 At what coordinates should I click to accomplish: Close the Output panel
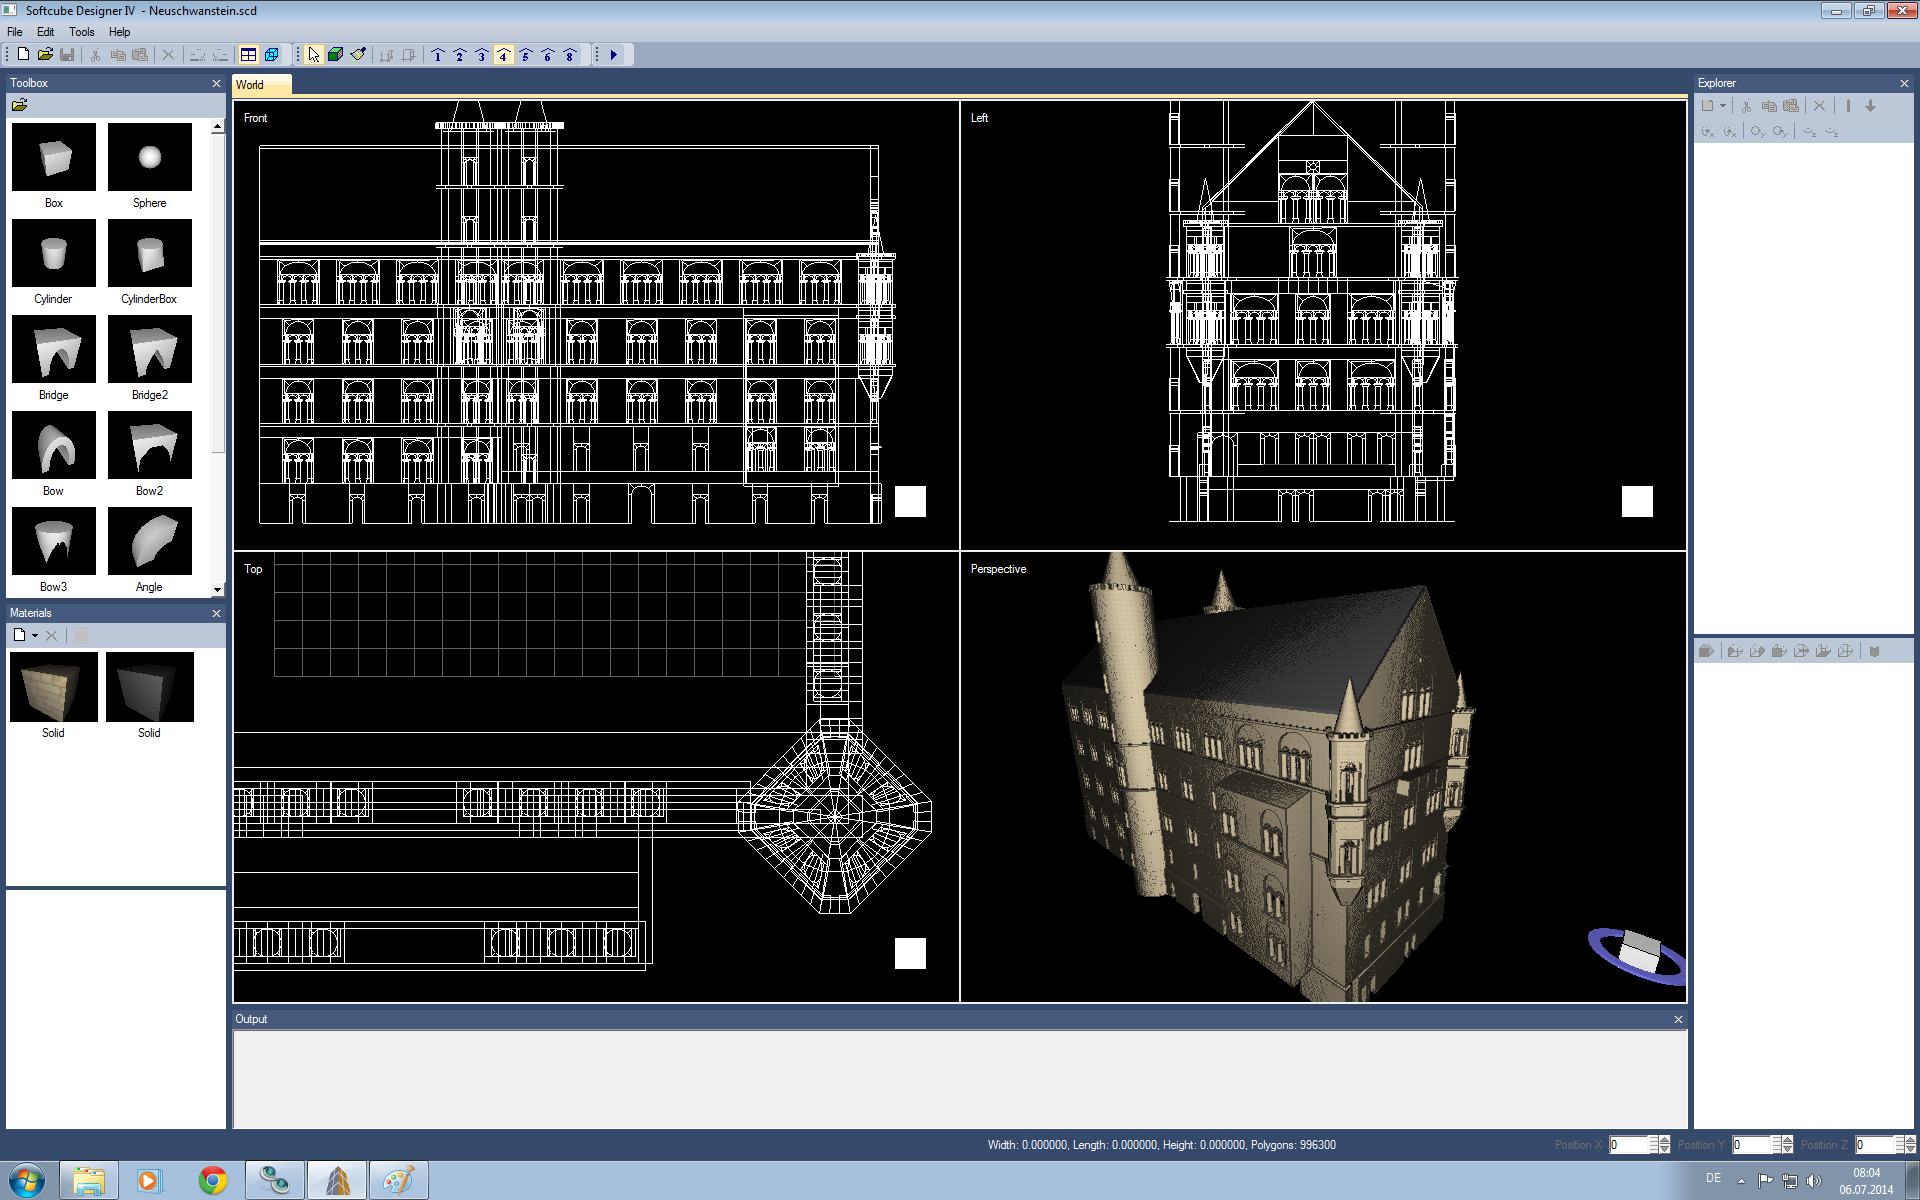click(1678, 1019)
